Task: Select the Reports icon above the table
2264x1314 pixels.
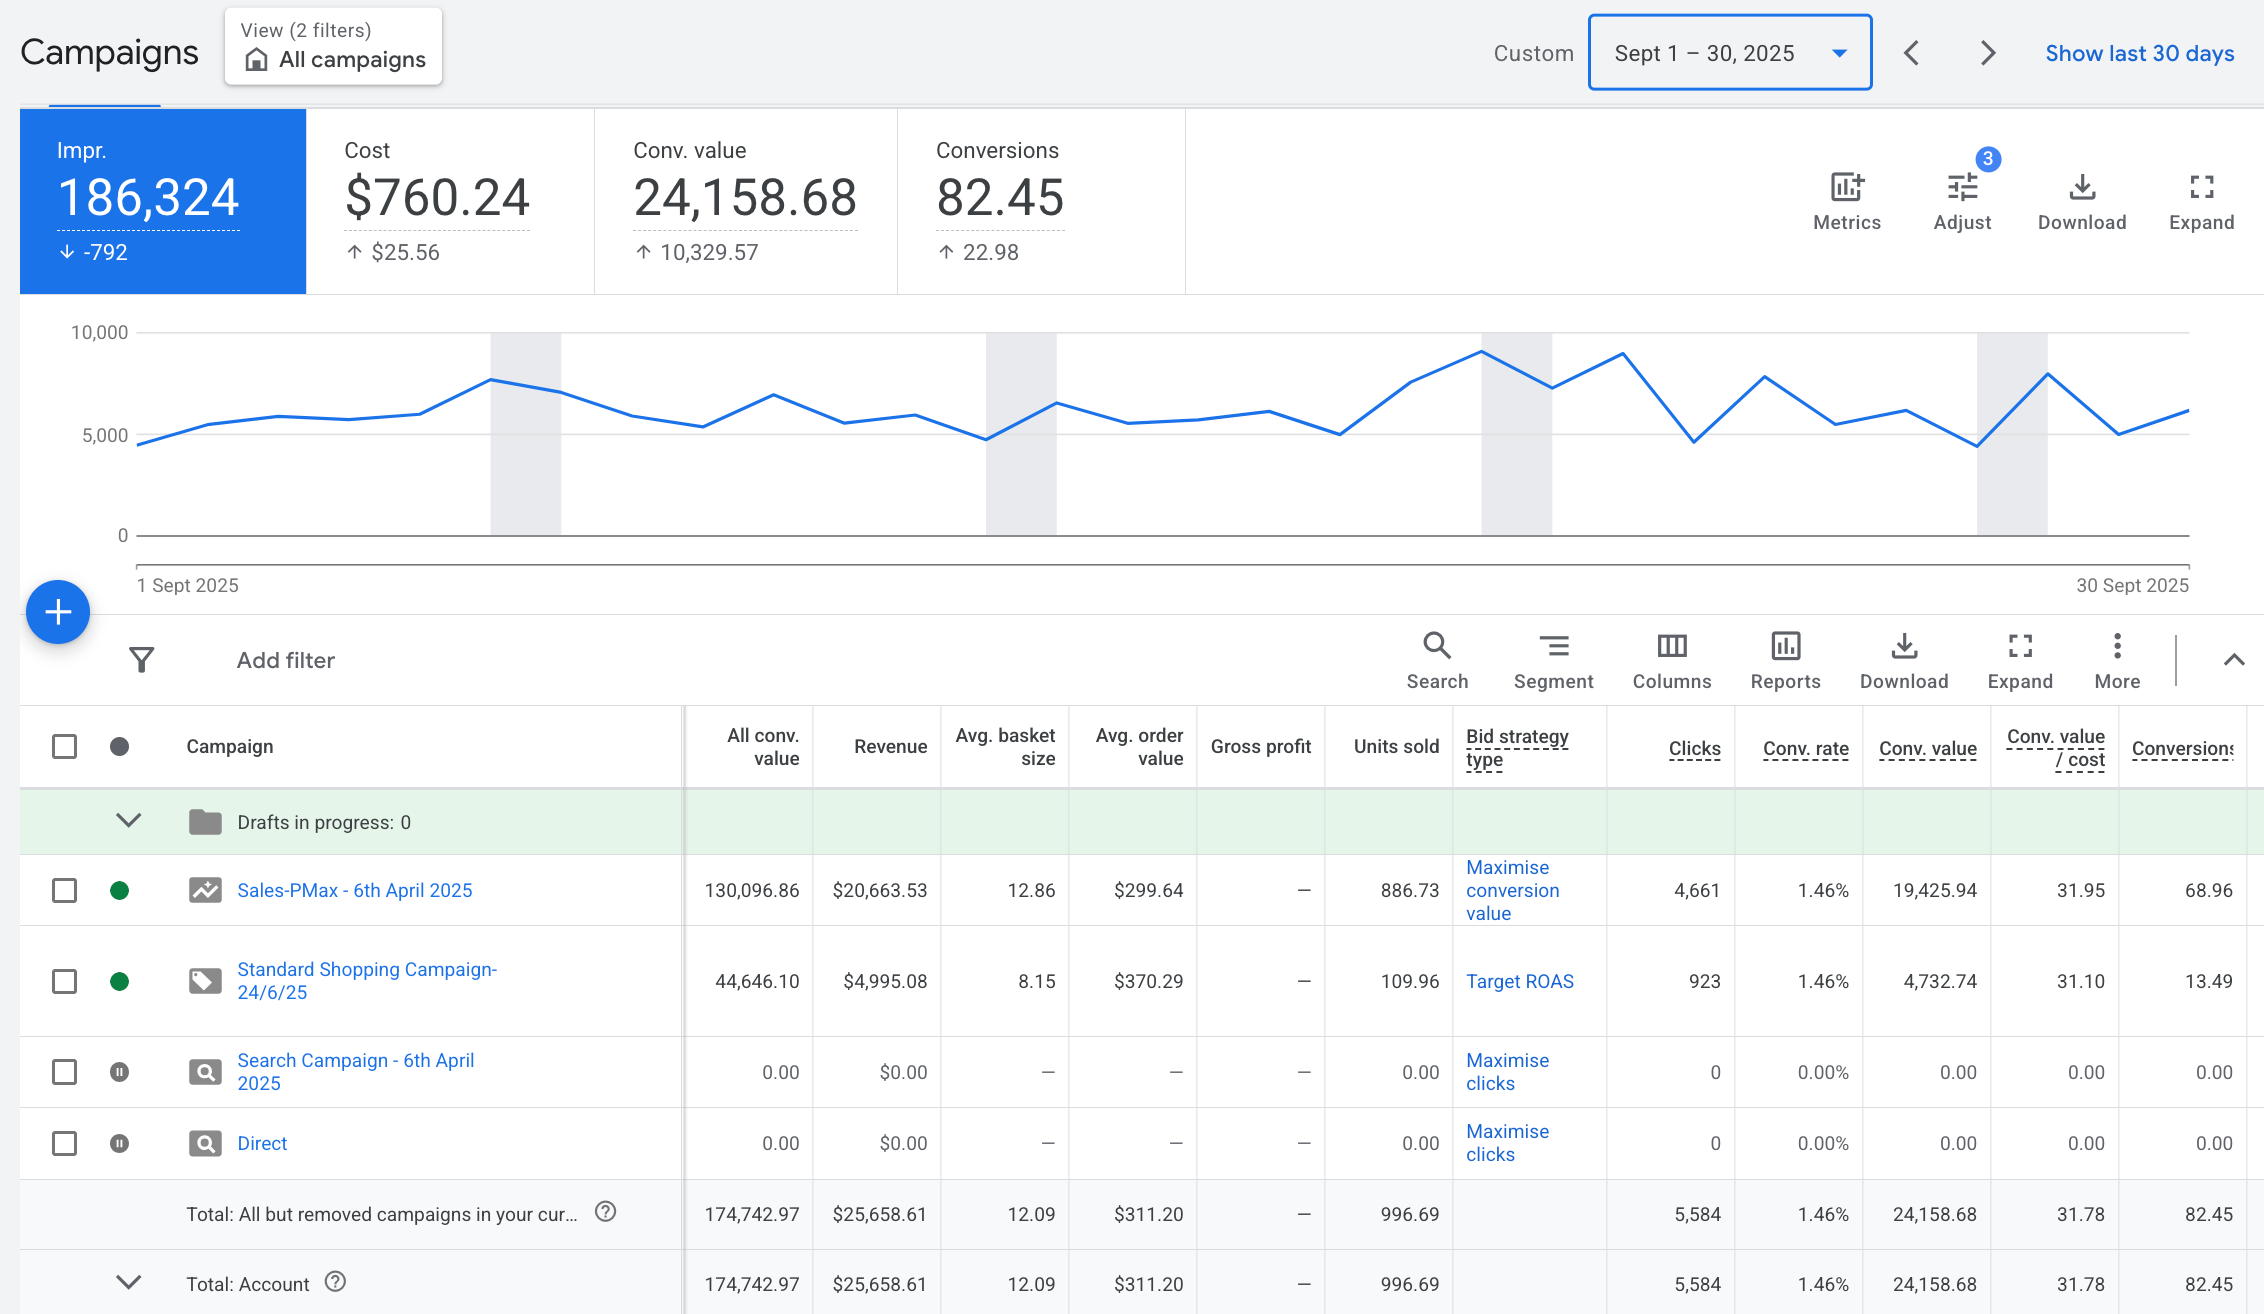Action: click(x=1786, y=646)
